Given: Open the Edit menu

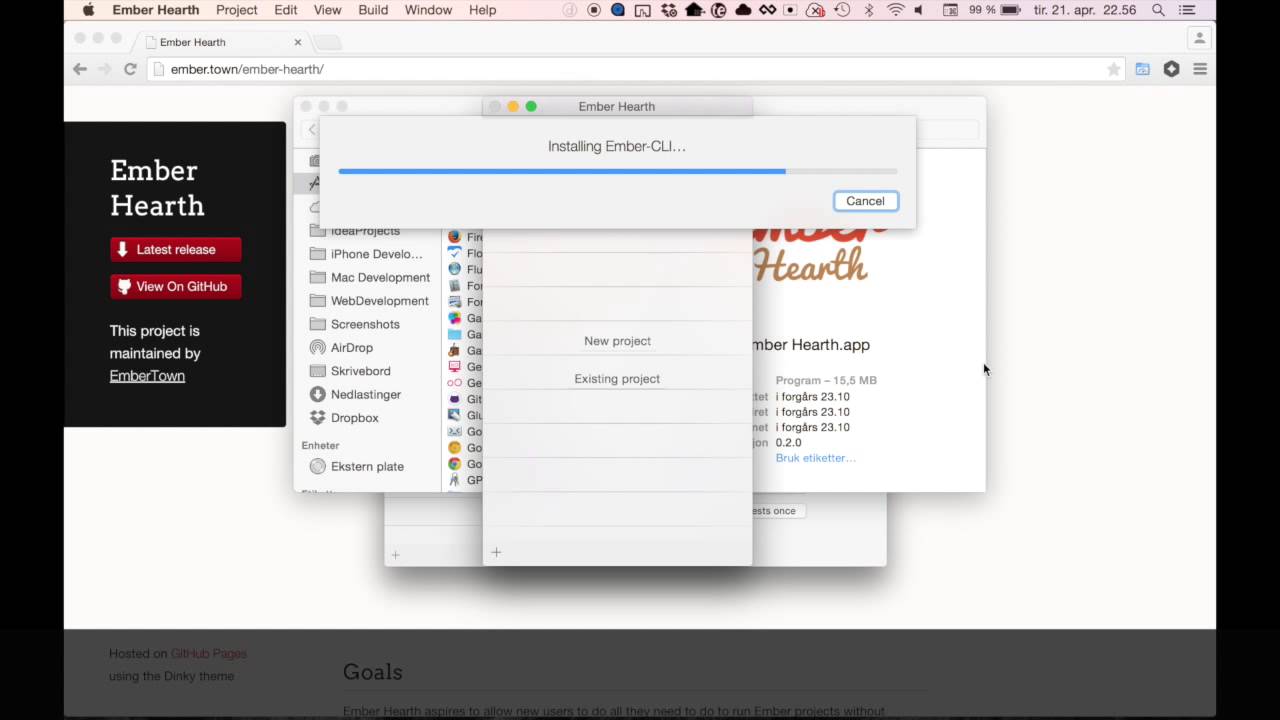Looking at the screenshot, I should click(x=286, y=10).
